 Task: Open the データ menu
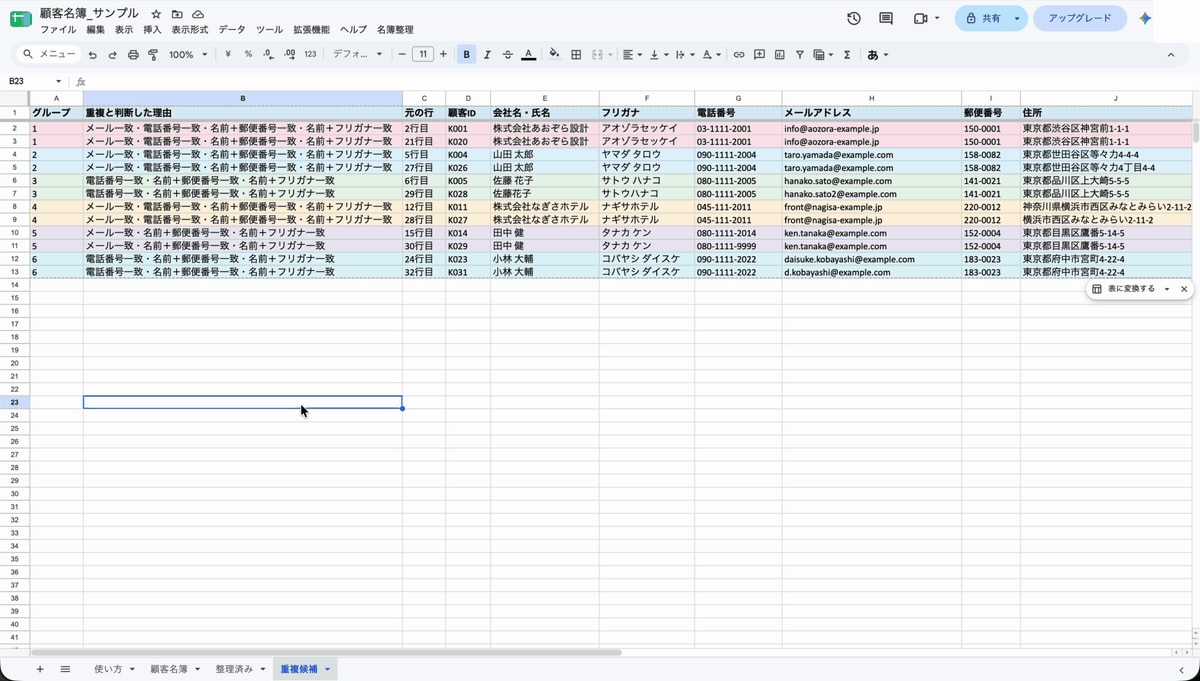(231, 30)
